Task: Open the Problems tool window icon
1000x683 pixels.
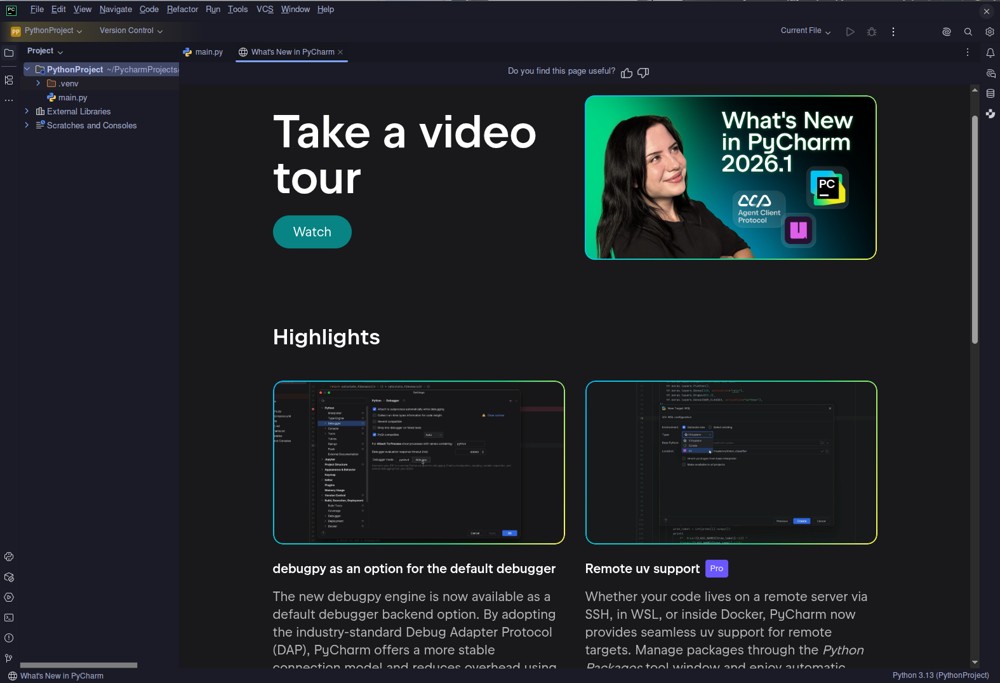Action: tap(9, 638)
